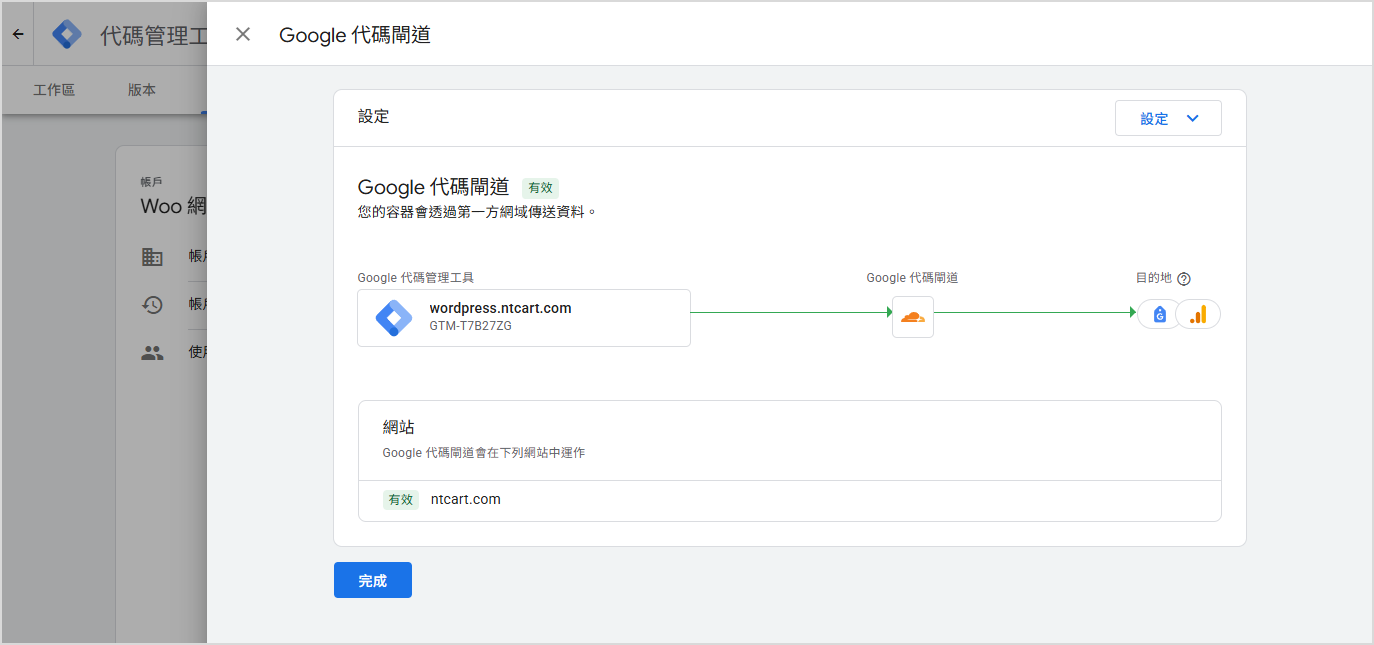The image size is (1374, 645).
Task: Click the users people icon in background
Action: click(152, 353)
